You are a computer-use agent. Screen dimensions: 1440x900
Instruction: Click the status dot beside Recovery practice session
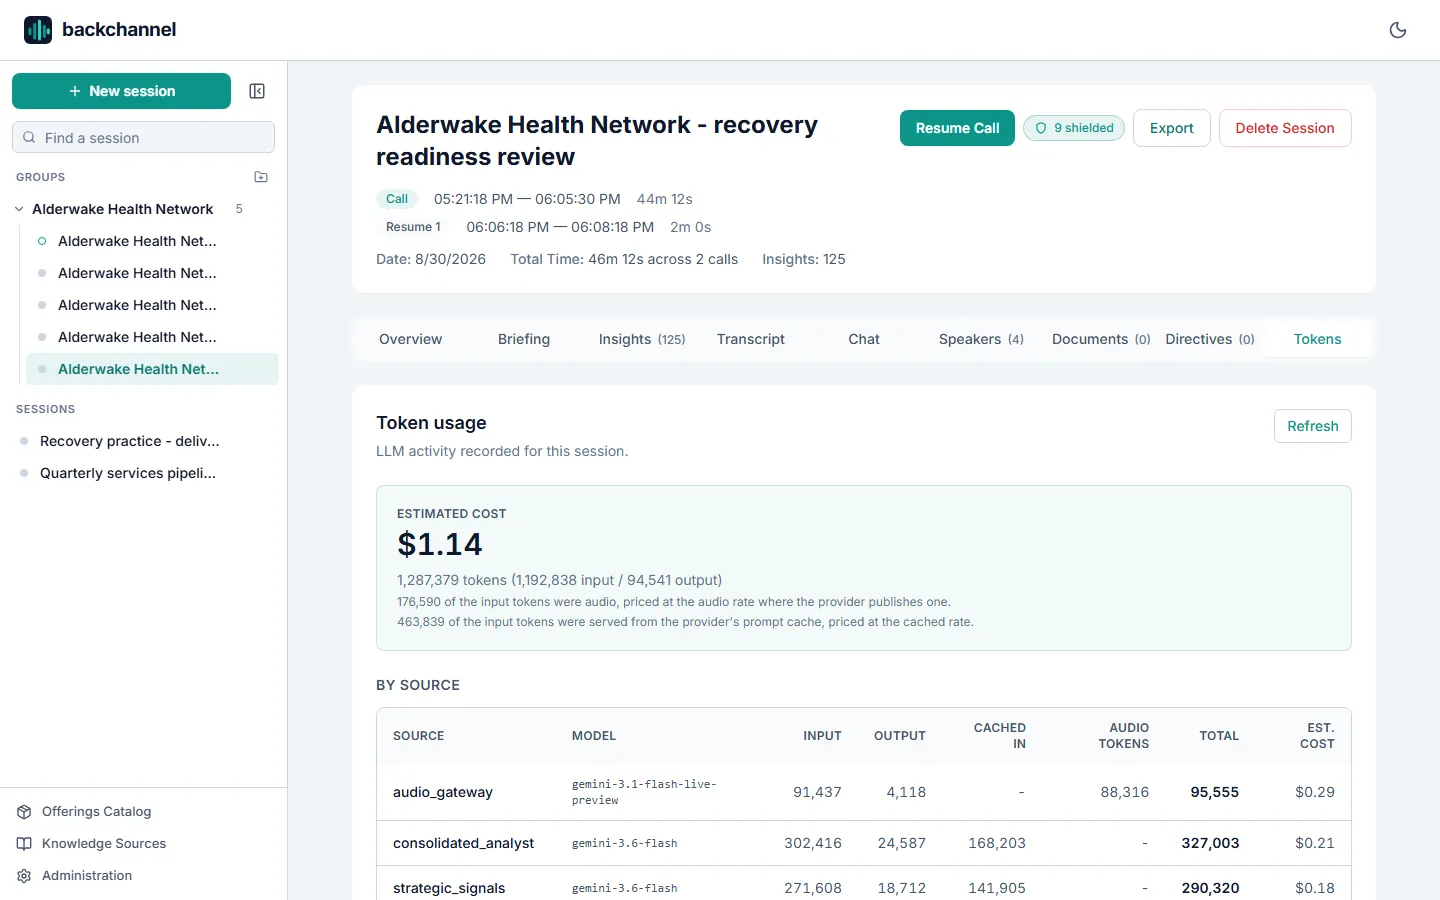point(24,441)
